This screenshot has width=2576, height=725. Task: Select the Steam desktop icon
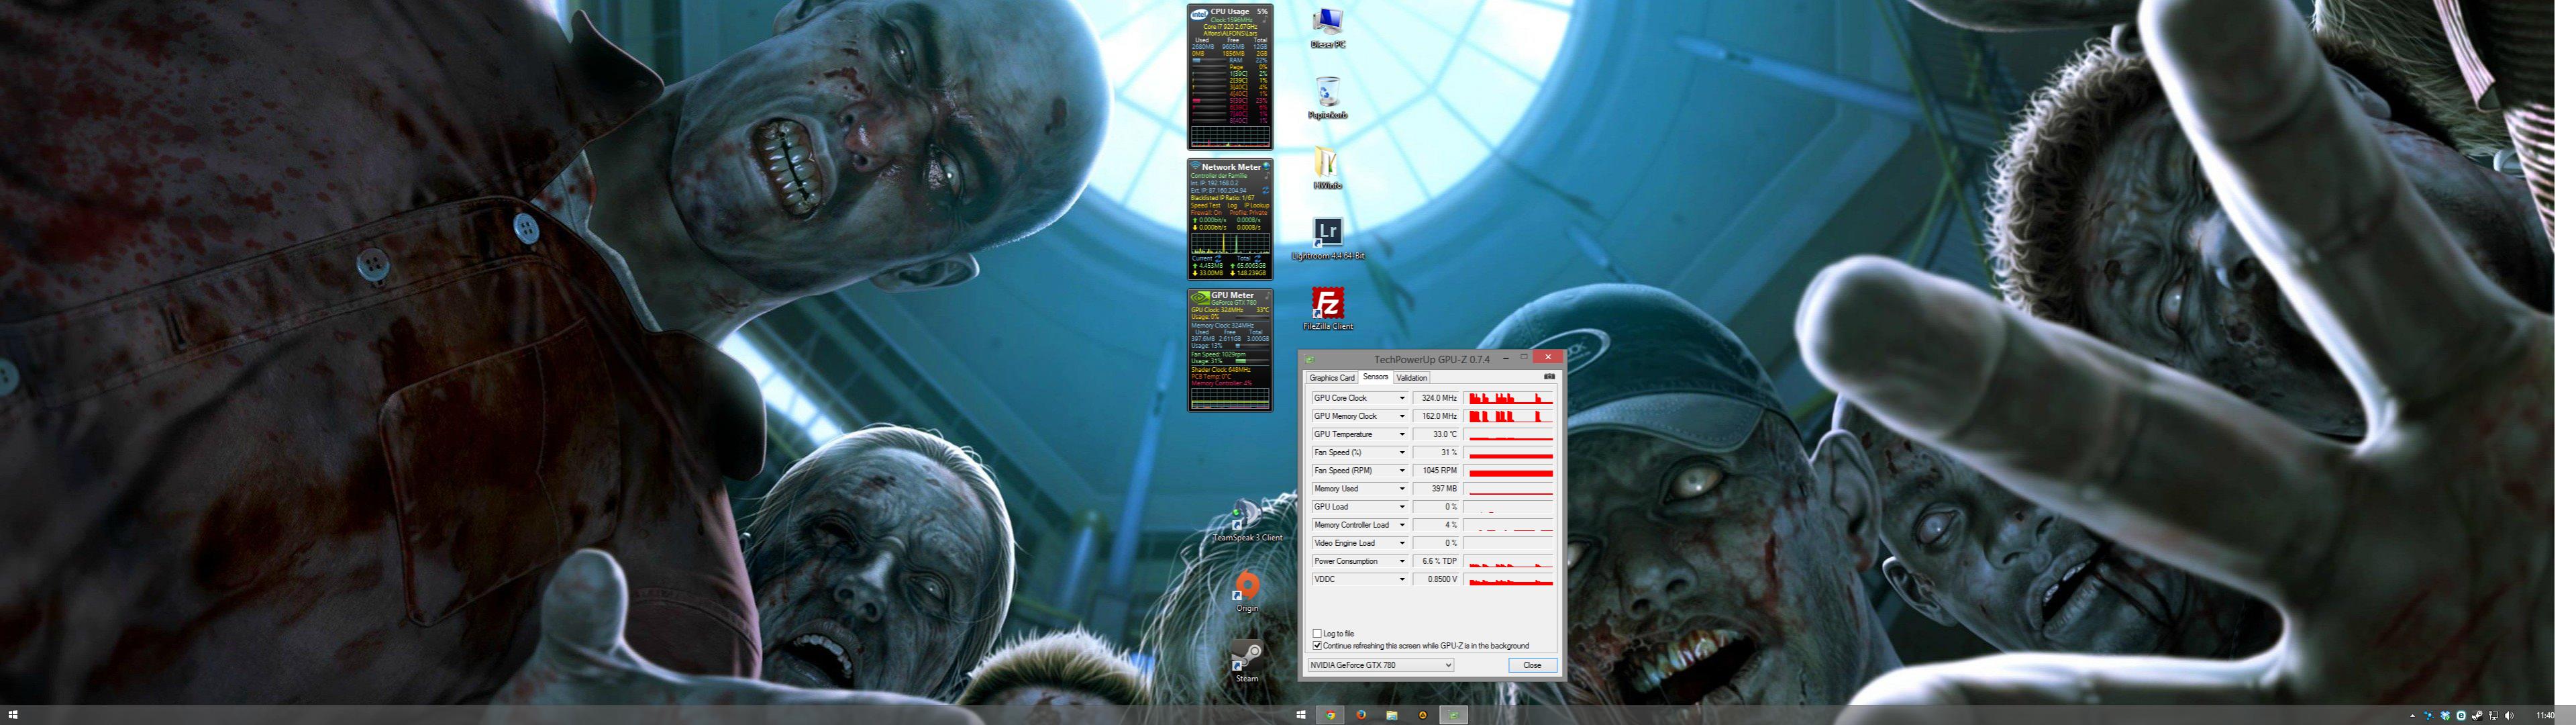click(x=1246, y=656)
